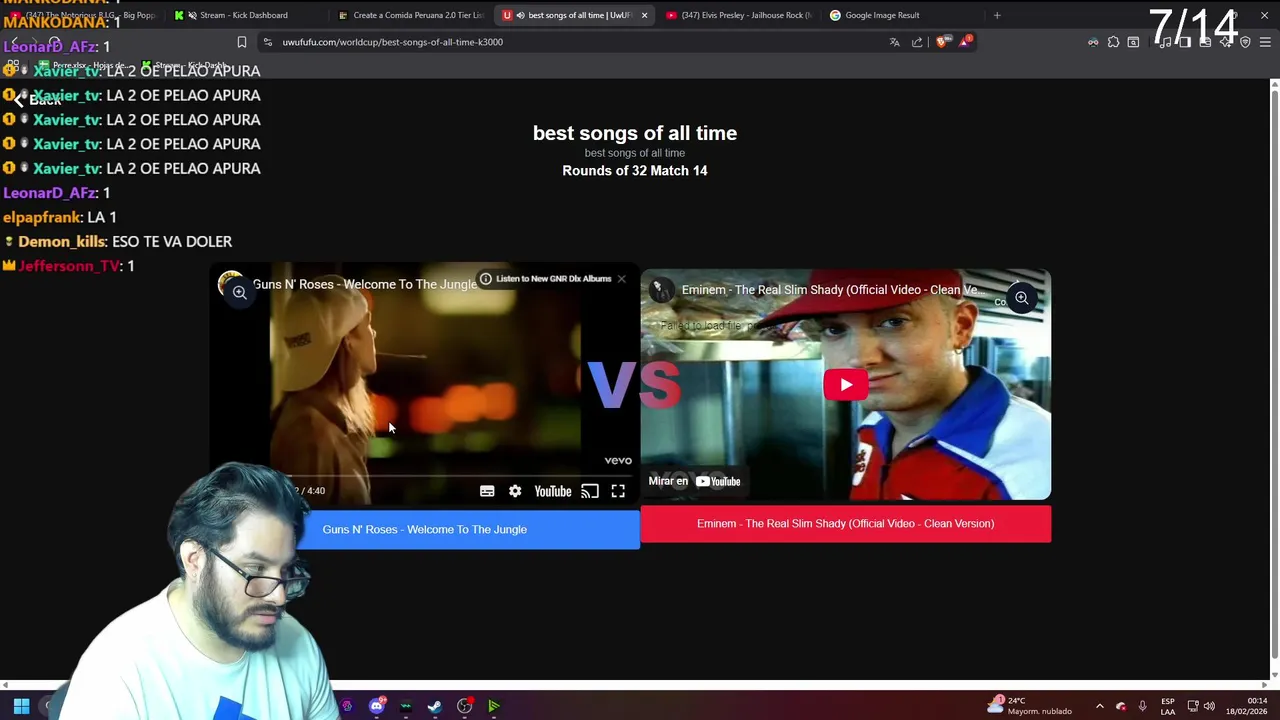1280x720 pixels.
Task: Expand the system tray hidden icons chevron
Action: [1099, 706]
